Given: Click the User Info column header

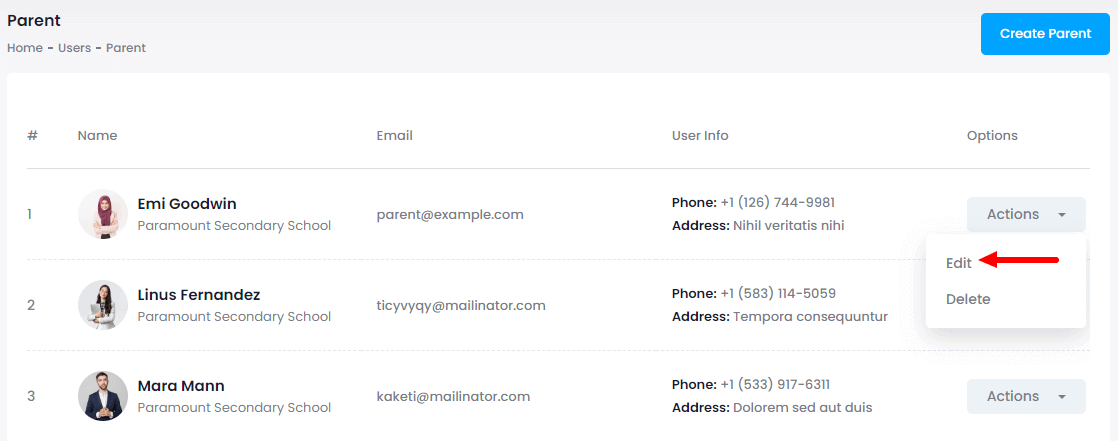Looking at the screenshot, I should click(x=700, y=136).
